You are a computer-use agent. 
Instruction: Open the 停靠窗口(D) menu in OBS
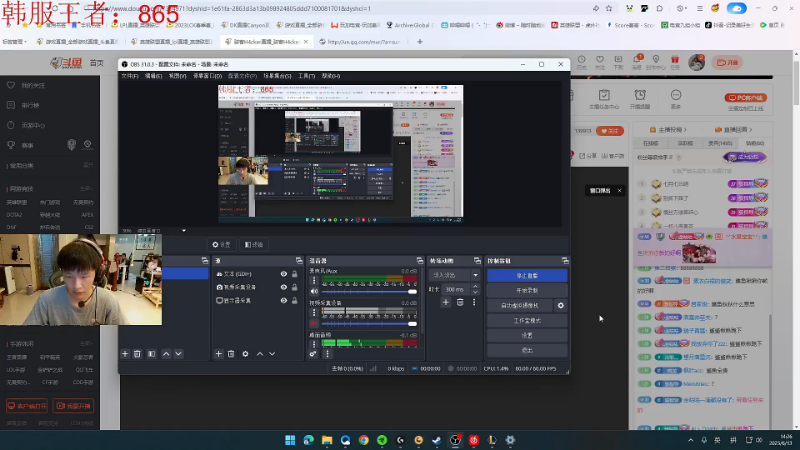point(207,76)
